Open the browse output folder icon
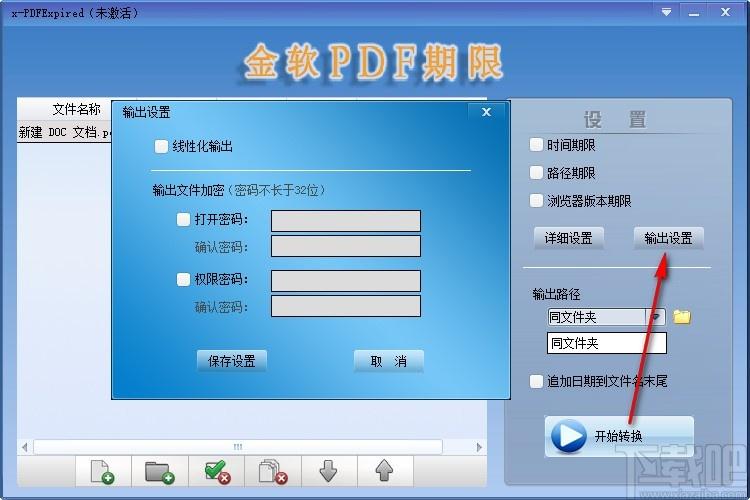 coord(682,316)
